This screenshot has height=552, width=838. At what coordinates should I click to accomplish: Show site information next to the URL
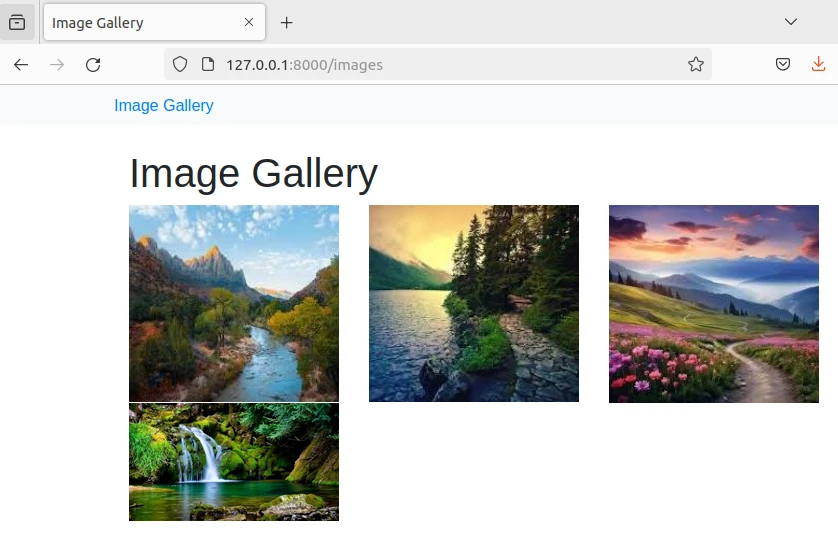point(208,65)
